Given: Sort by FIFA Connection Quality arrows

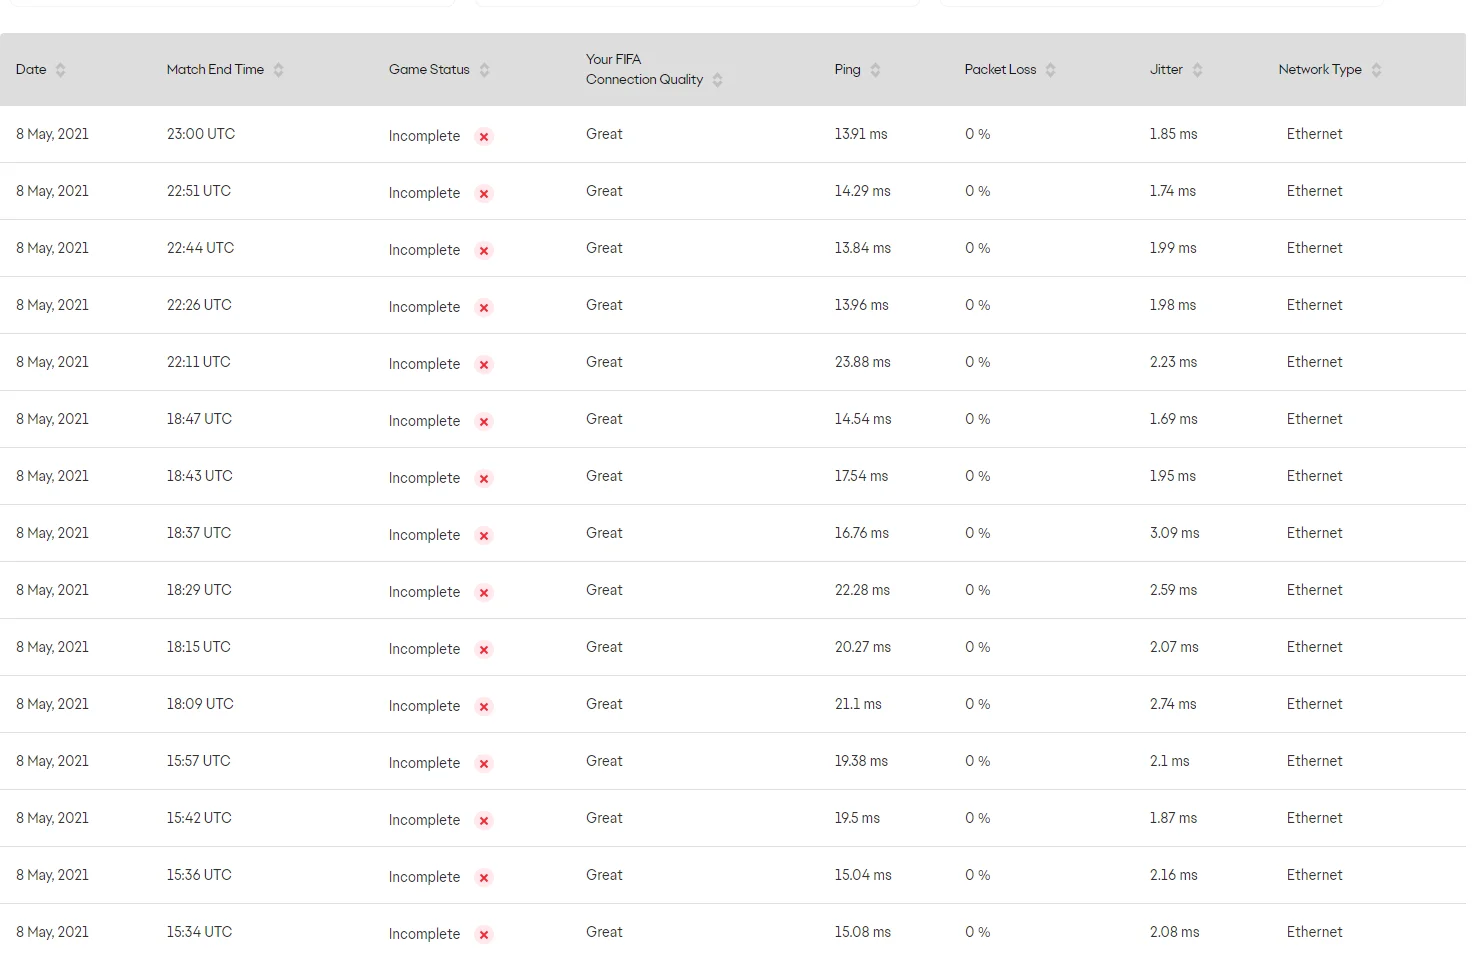Looking at the screenshot, I should 718,80.
